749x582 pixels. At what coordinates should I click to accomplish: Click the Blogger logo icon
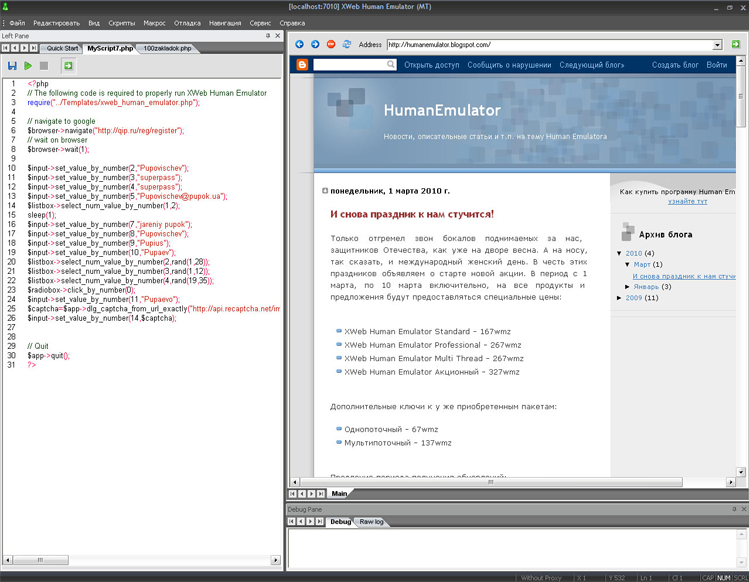point(303,65)
